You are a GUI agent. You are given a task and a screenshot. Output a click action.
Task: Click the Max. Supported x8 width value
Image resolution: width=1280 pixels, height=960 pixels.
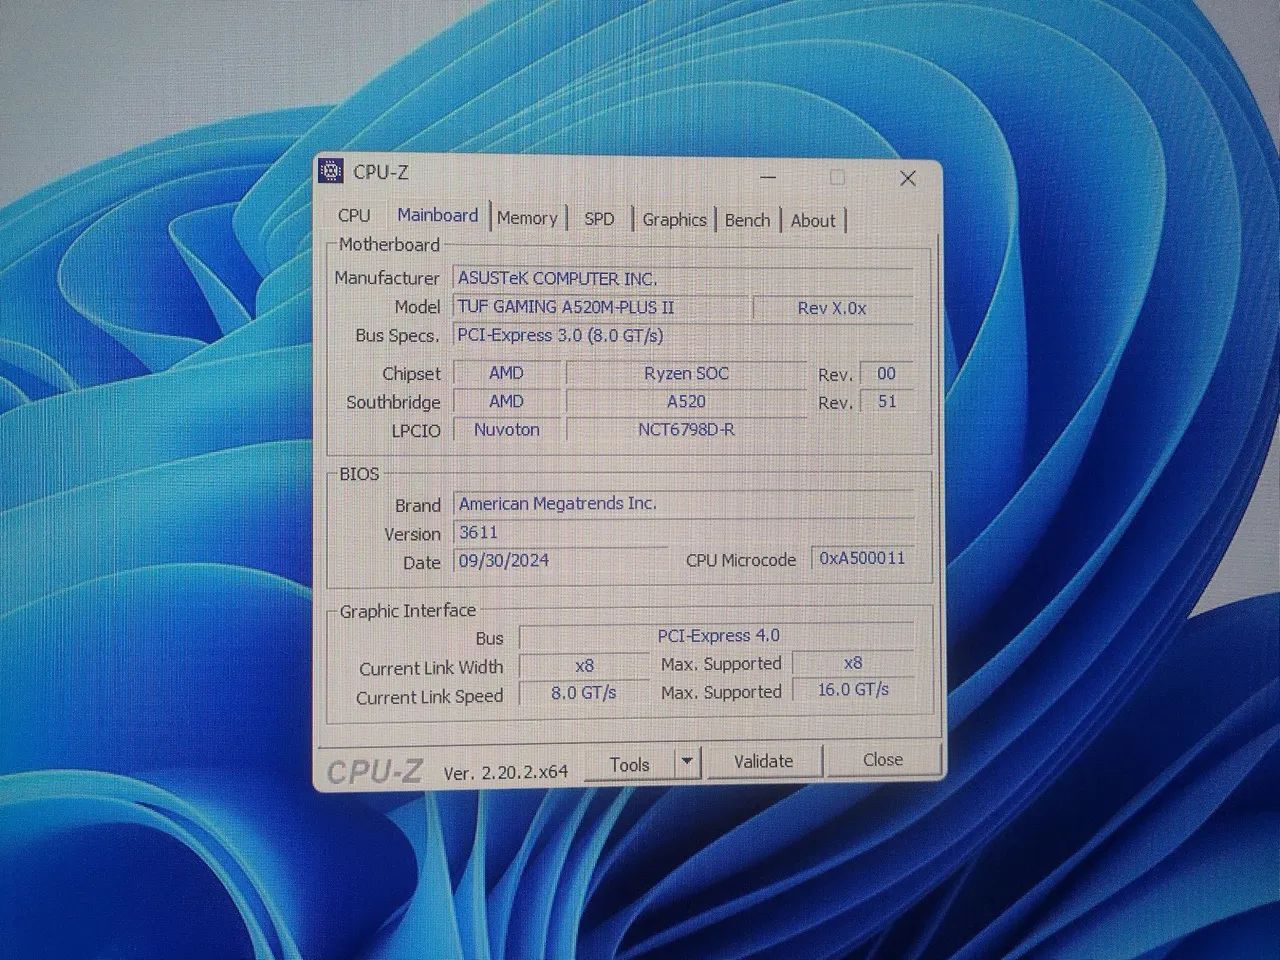pyautogui.click(x=853, y=663)
